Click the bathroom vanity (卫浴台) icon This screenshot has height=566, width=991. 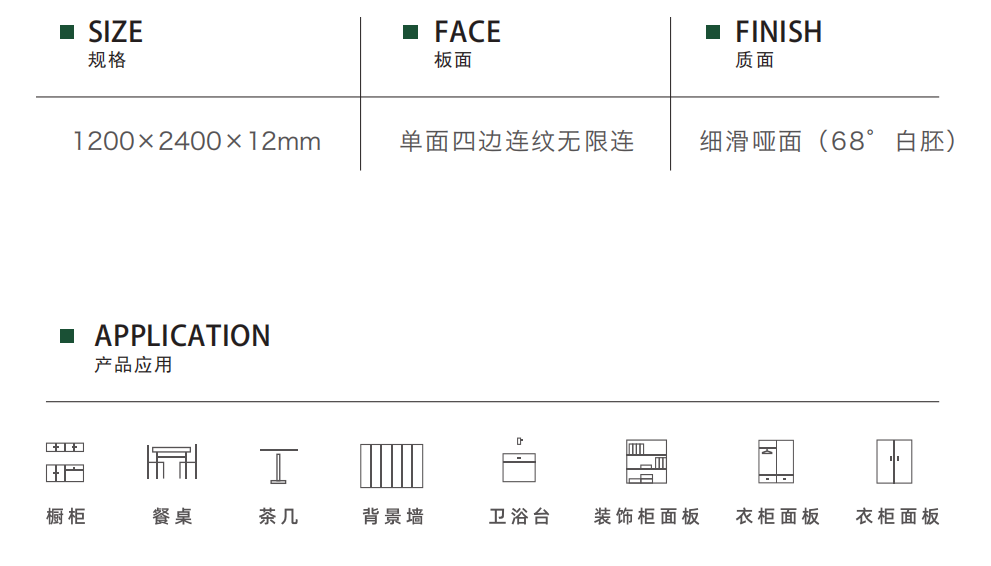519,460
